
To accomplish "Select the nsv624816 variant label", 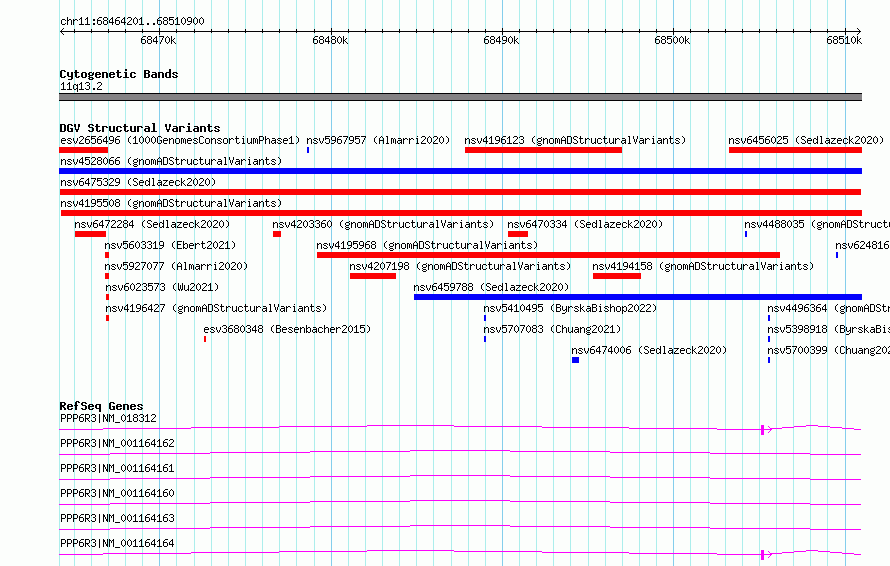I will point(862,245).
